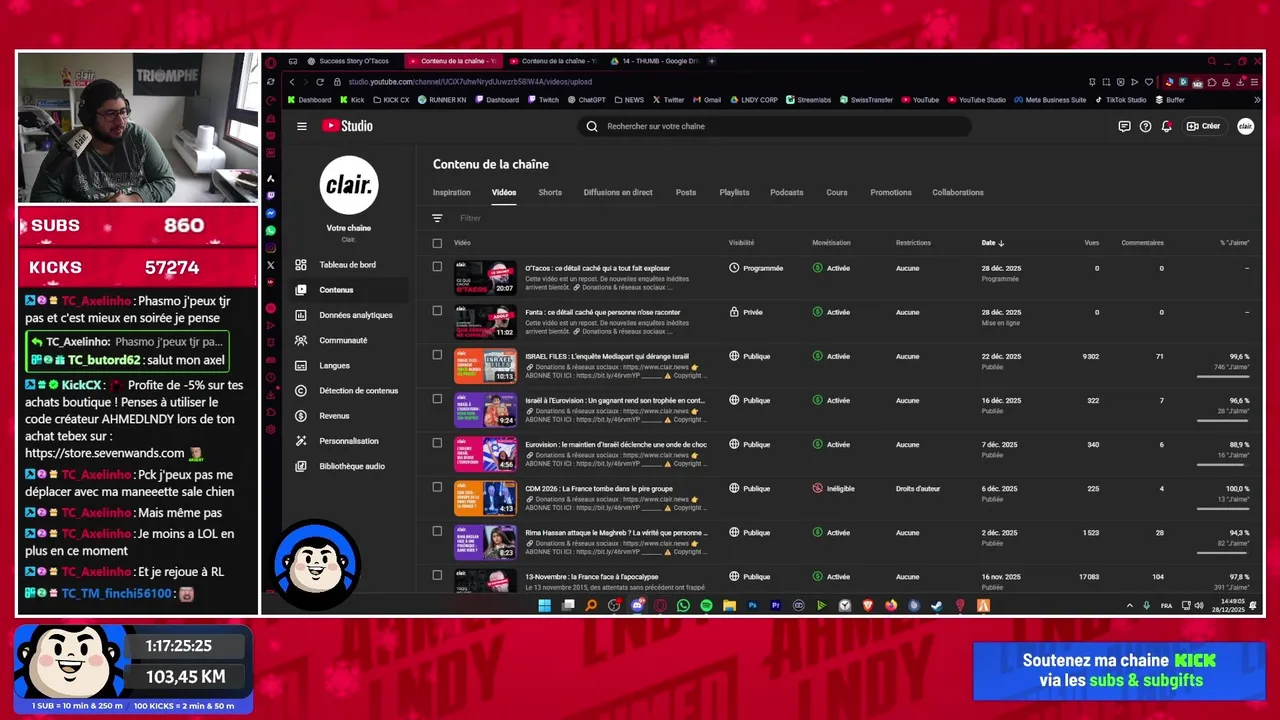The image size is (1280, 720).
Task: Switch to the Diffusions en direct tab
Action: click(618, 192)
